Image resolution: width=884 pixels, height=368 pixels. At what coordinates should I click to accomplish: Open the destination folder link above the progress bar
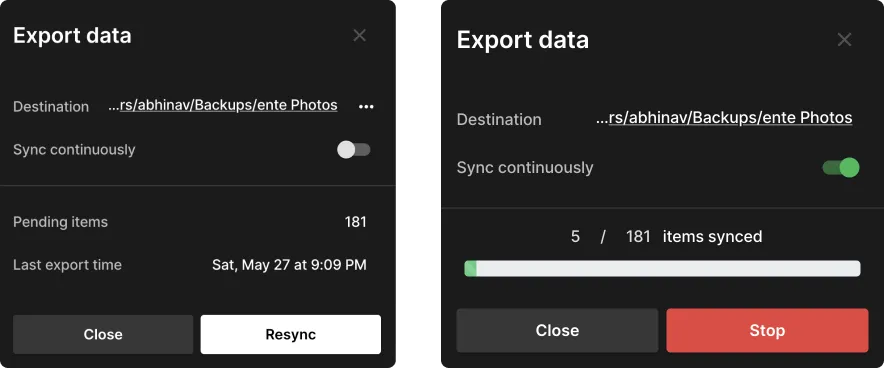pos(724,118)
